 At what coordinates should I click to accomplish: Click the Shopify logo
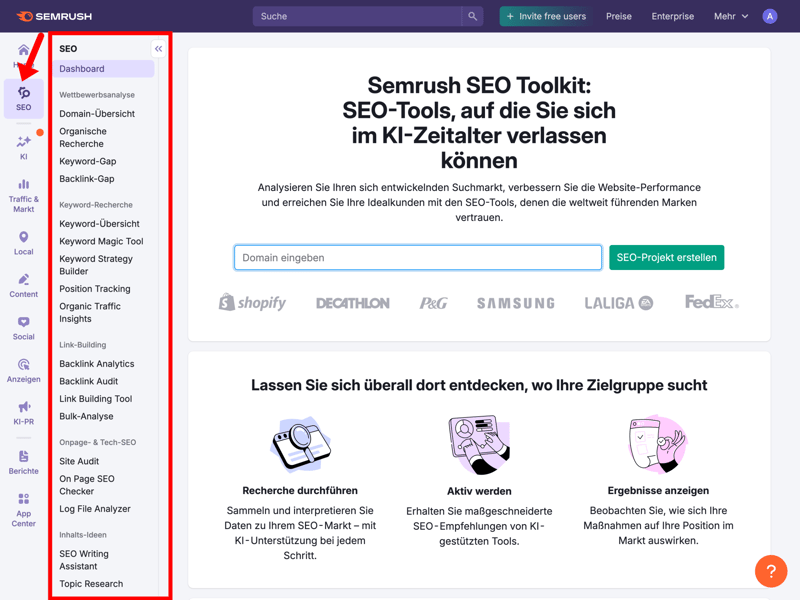[252, 303]
